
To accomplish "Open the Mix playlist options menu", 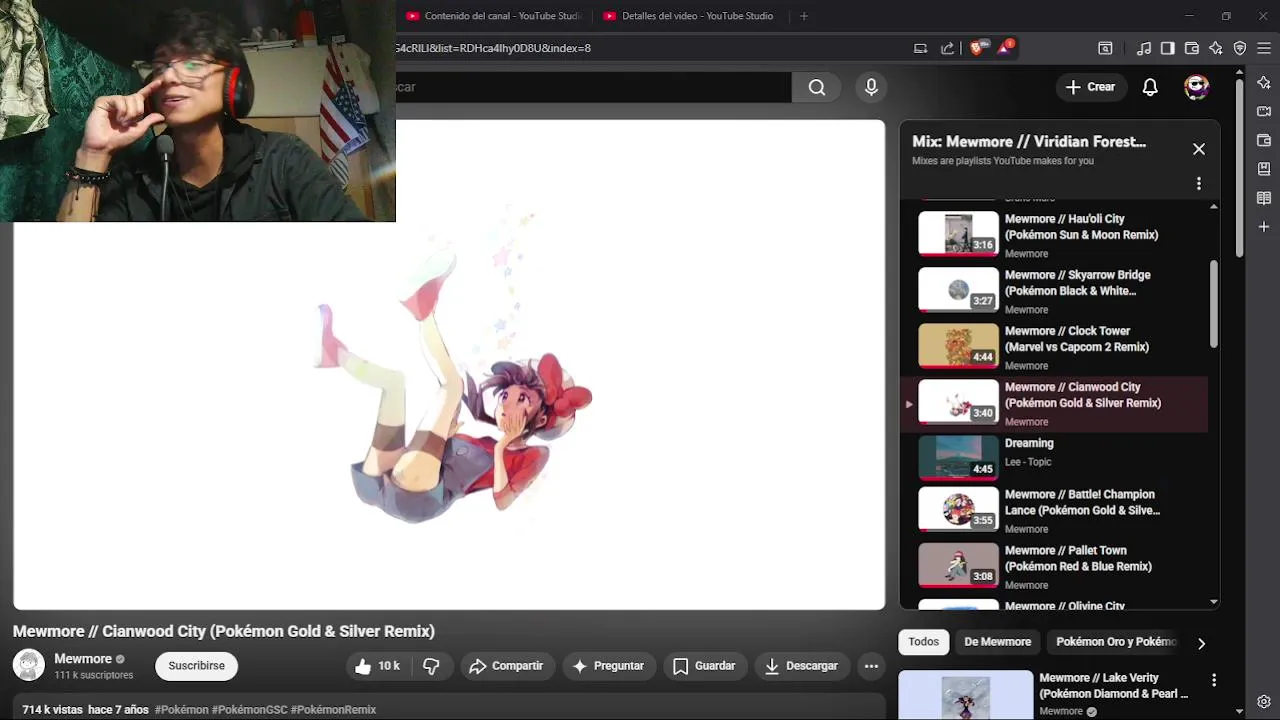I will pyautogui.click(x=1199, y=184).
